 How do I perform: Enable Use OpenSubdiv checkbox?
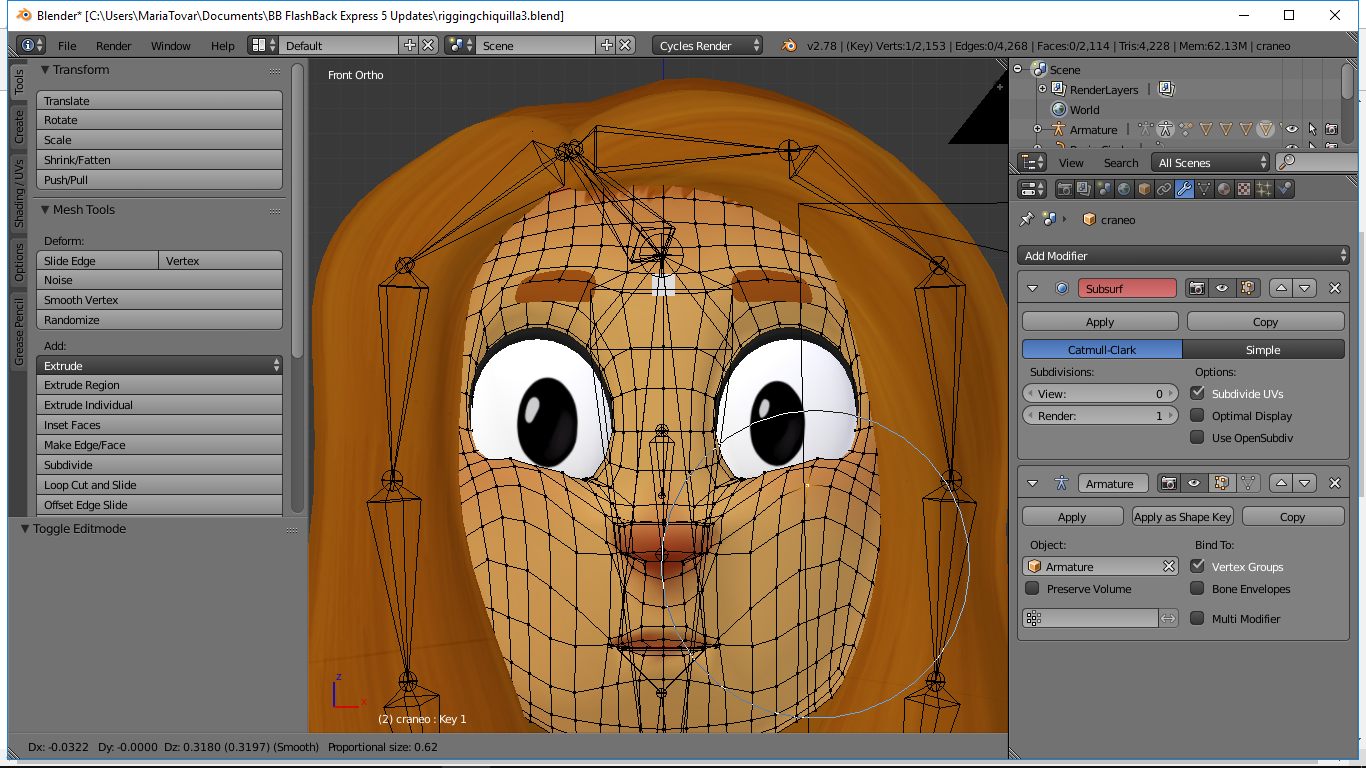tap(1197, 437)
